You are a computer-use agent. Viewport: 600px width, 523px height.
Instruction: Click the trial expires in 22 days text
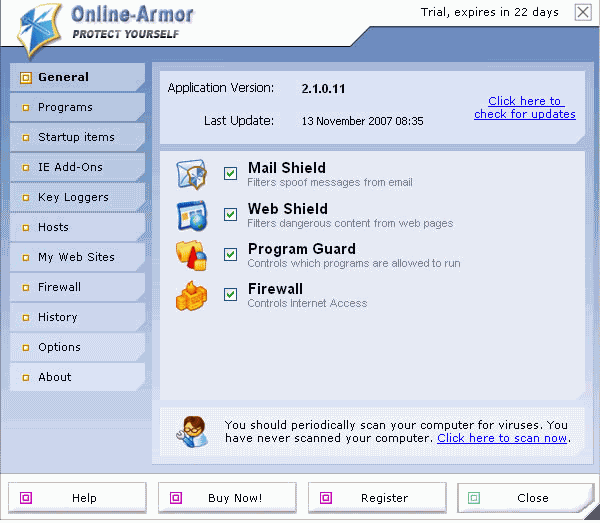489,12
